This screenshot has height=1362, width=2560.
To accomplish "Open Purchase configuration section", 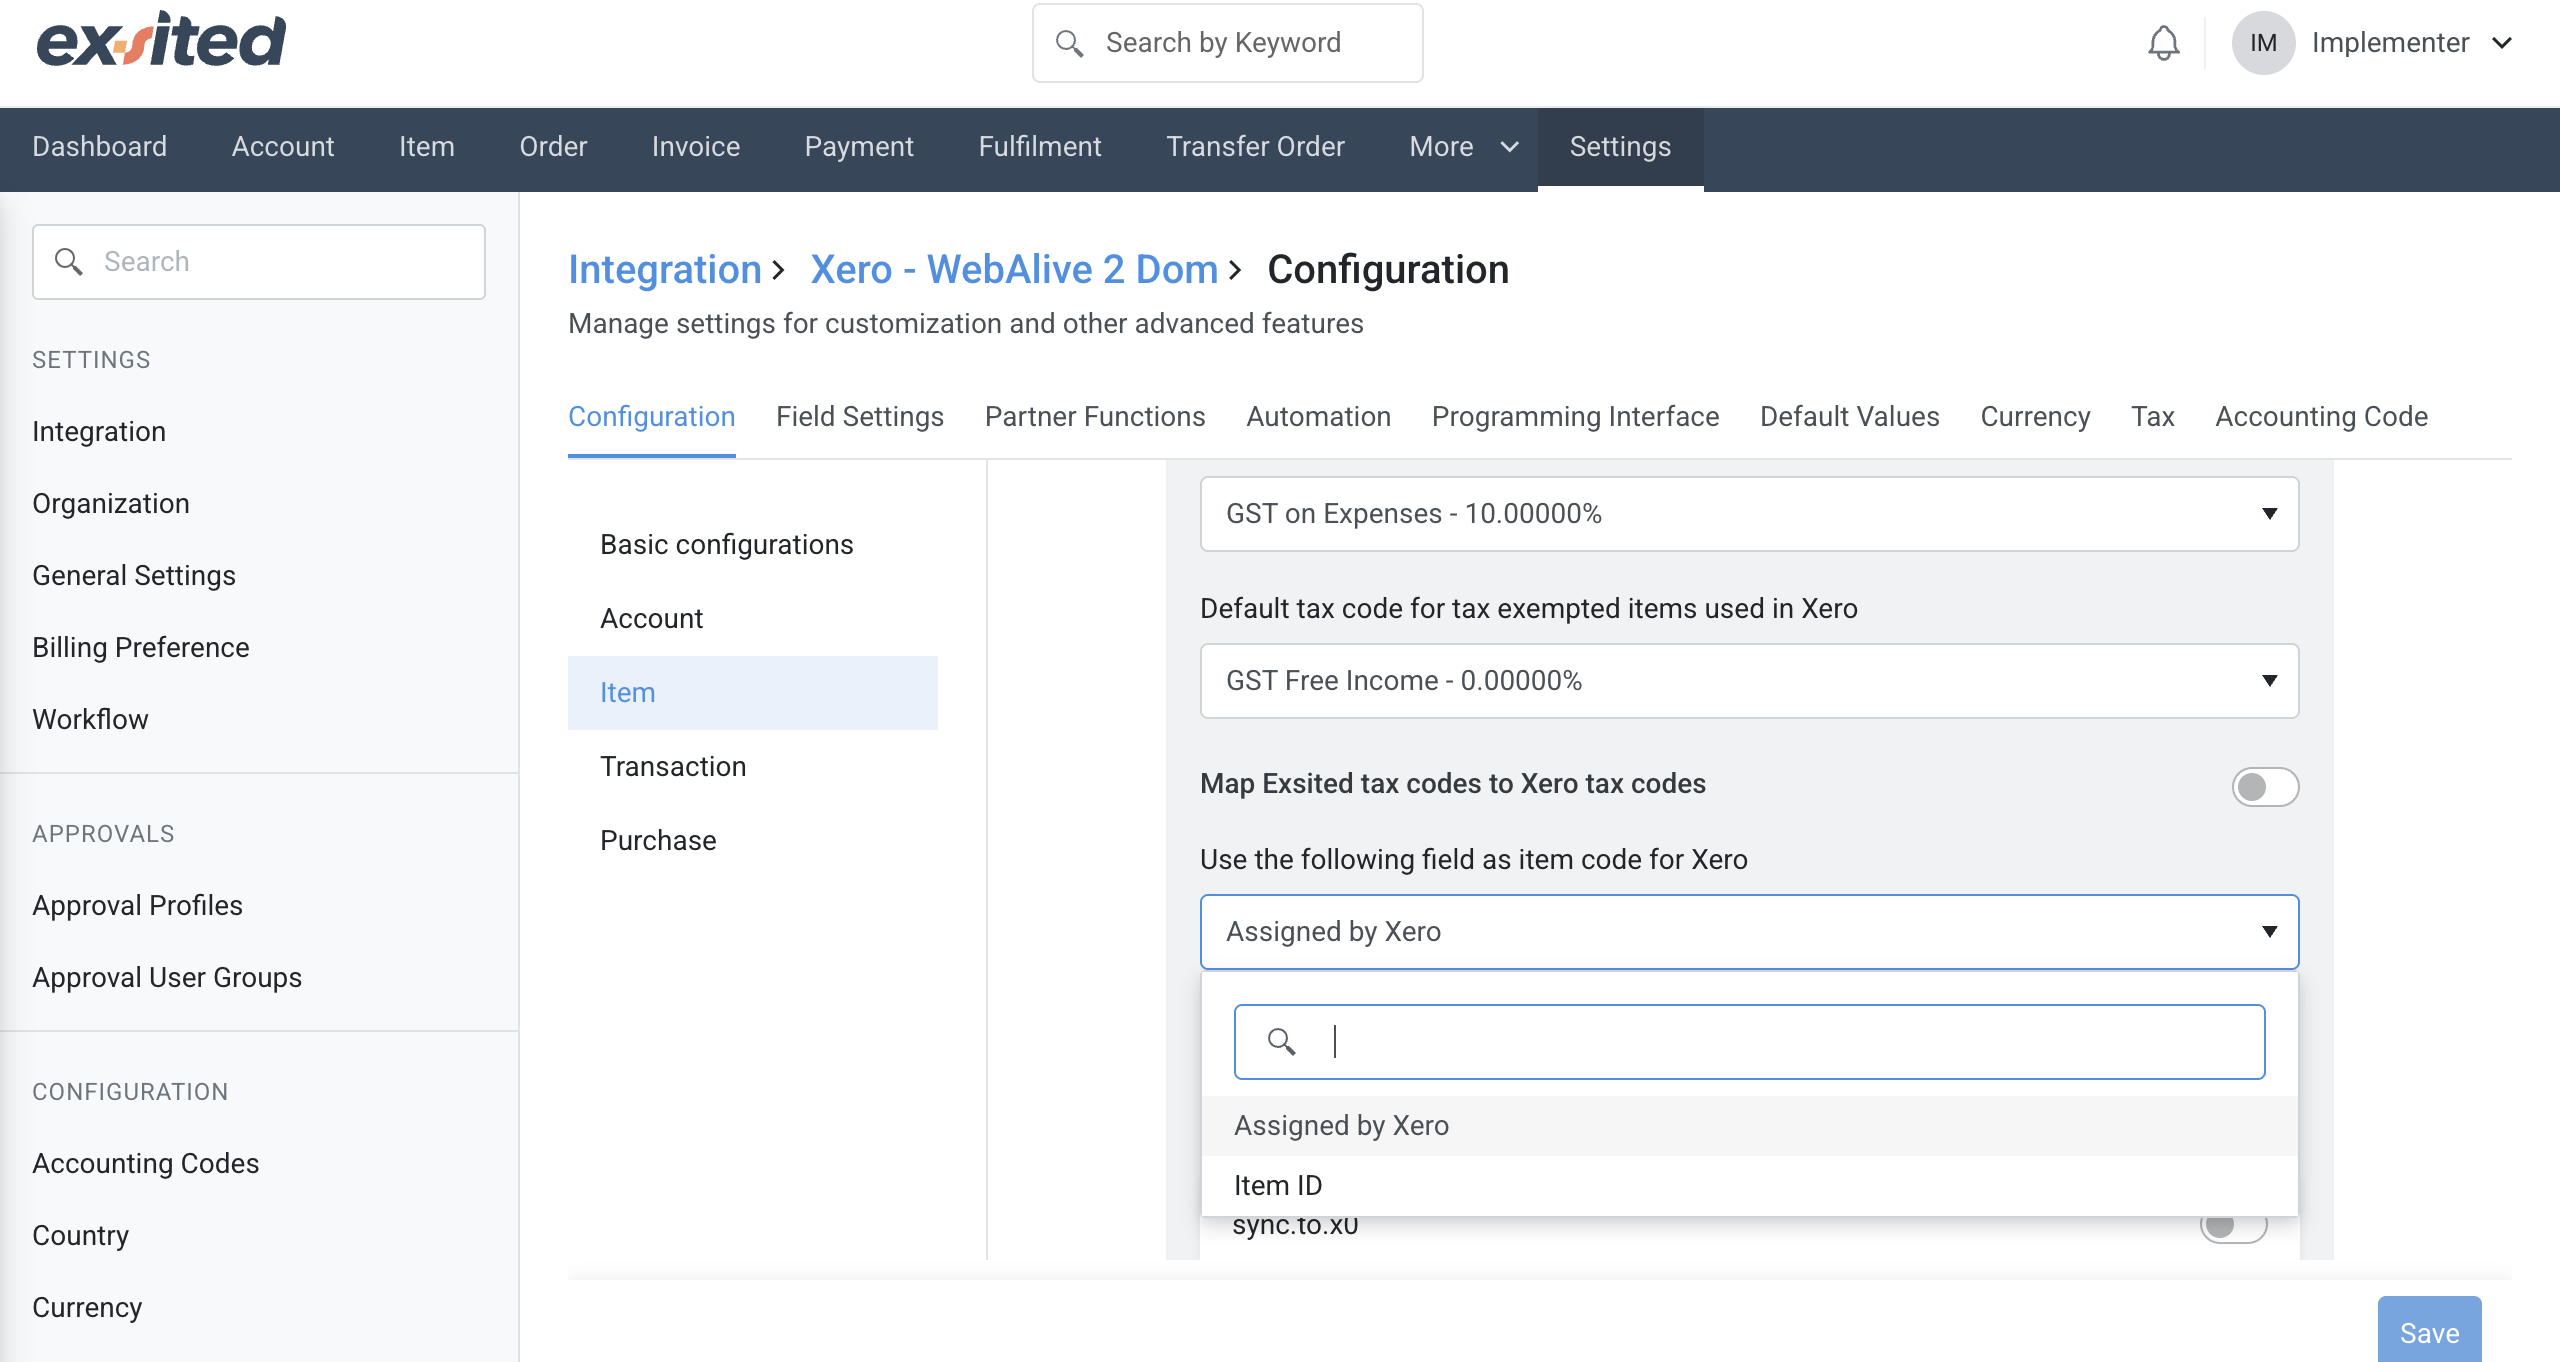I will [x=753, y=841].
